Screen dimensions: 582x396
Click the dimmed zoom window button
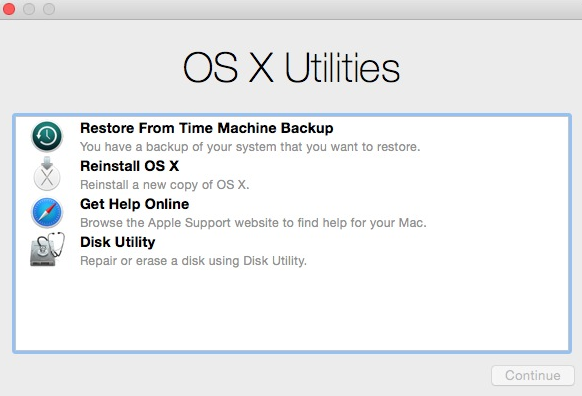point(49,9)
